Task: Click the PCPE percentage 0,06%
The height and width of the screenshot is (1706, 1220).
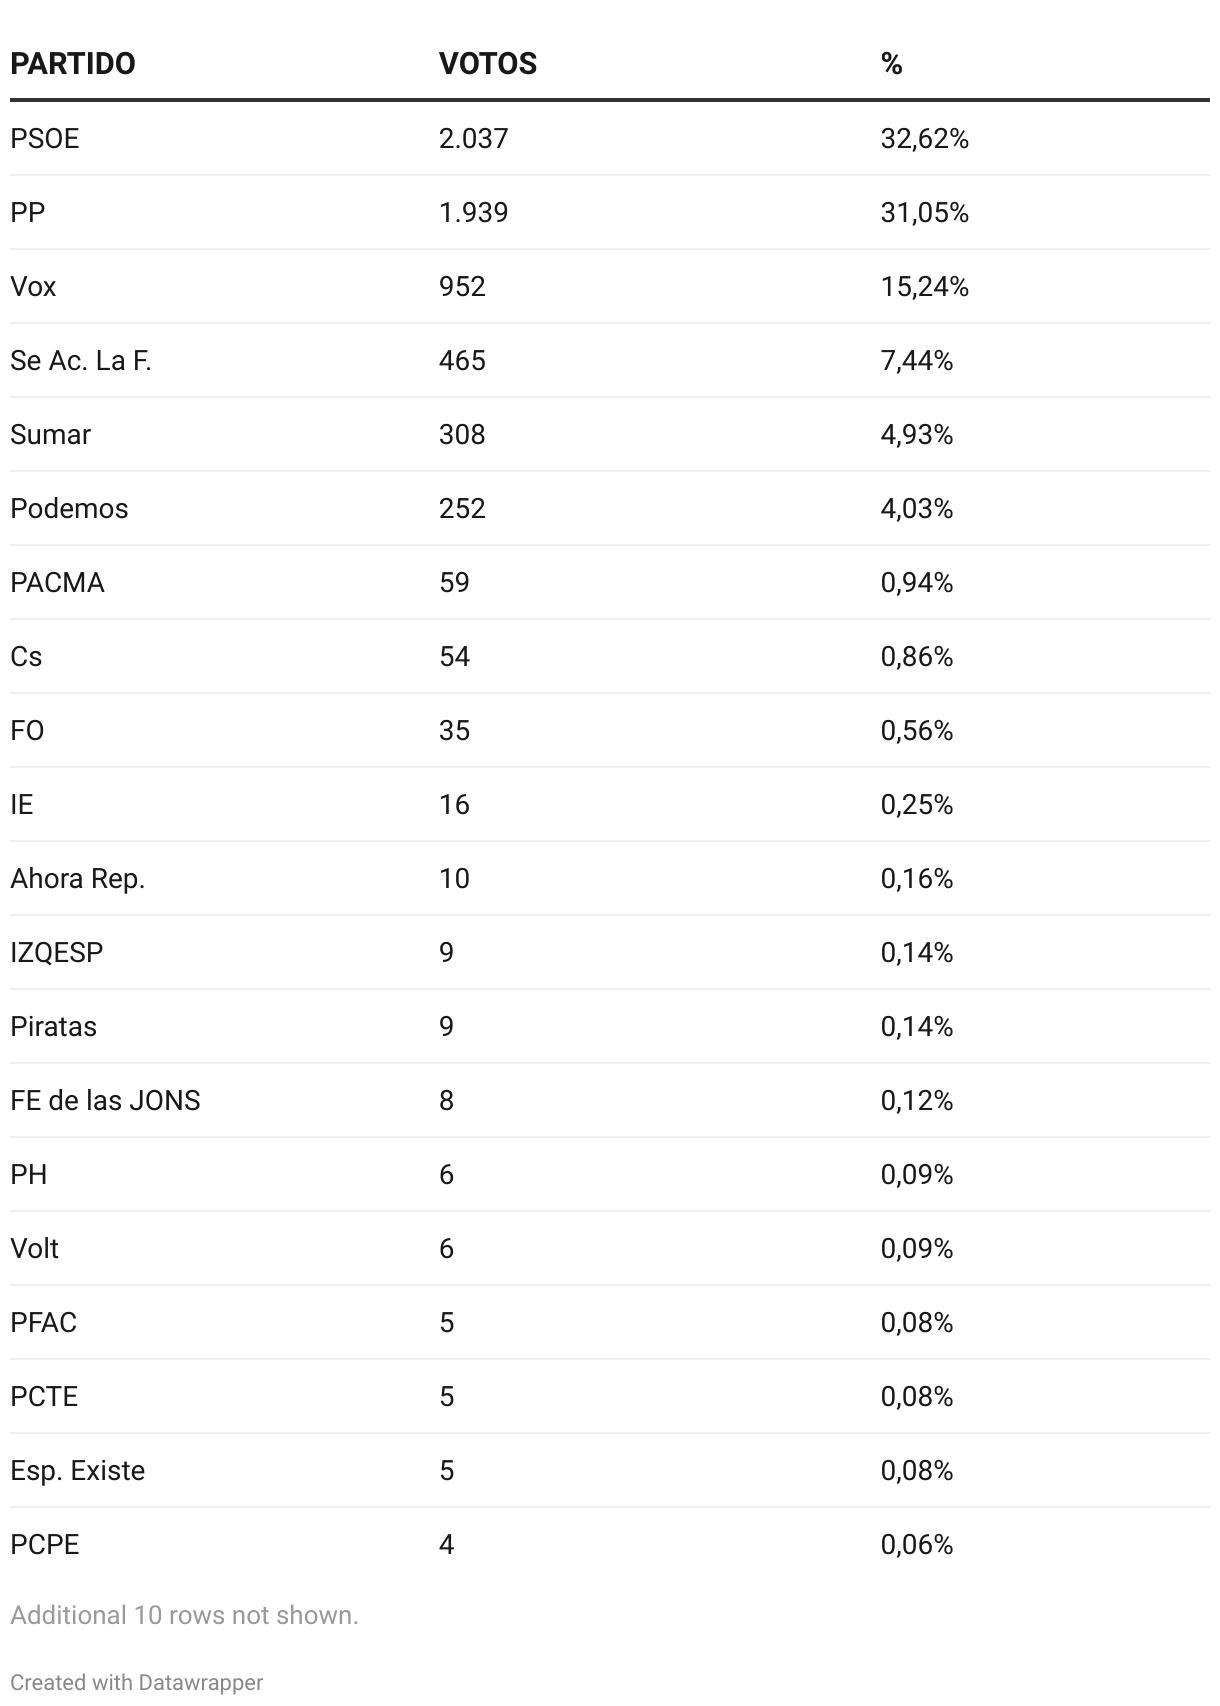Action: pyautogui.click(x=917, y=1544)
